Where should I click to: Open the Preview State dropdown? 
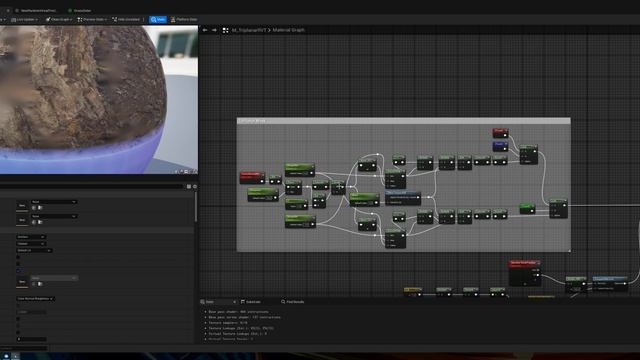tap(92, 20)
